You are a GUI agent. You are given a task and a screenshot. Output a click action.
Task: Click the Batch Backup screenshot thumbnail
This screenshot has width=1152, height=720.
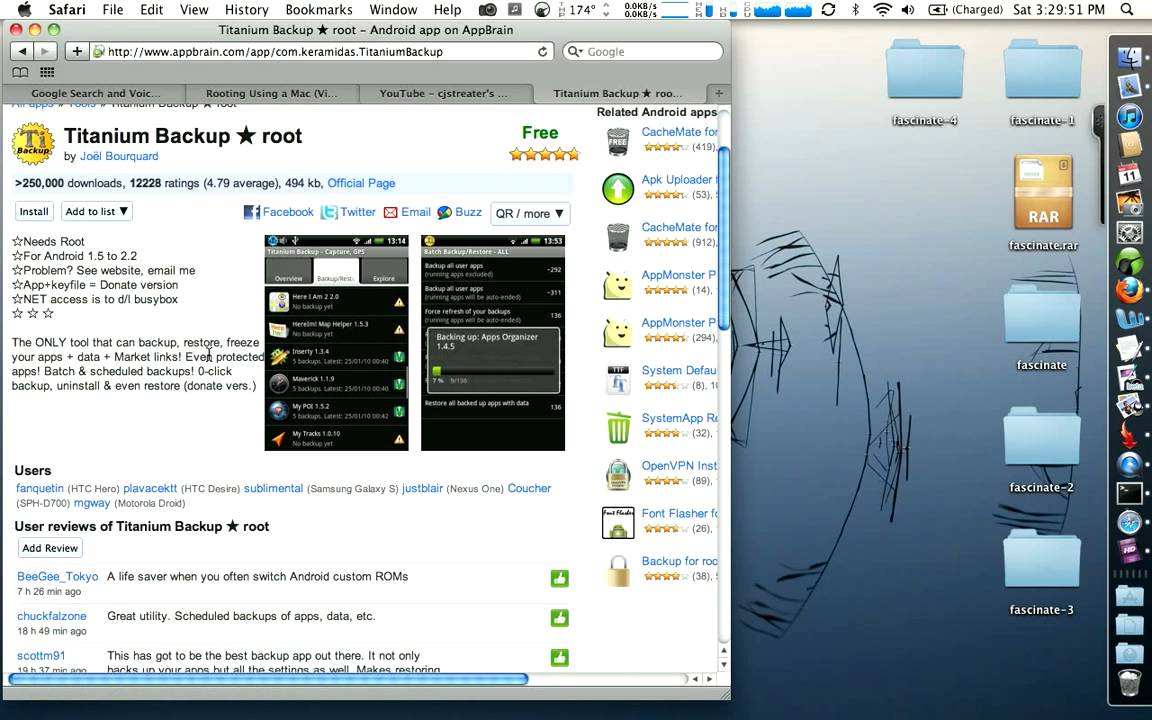pos(493,342)
